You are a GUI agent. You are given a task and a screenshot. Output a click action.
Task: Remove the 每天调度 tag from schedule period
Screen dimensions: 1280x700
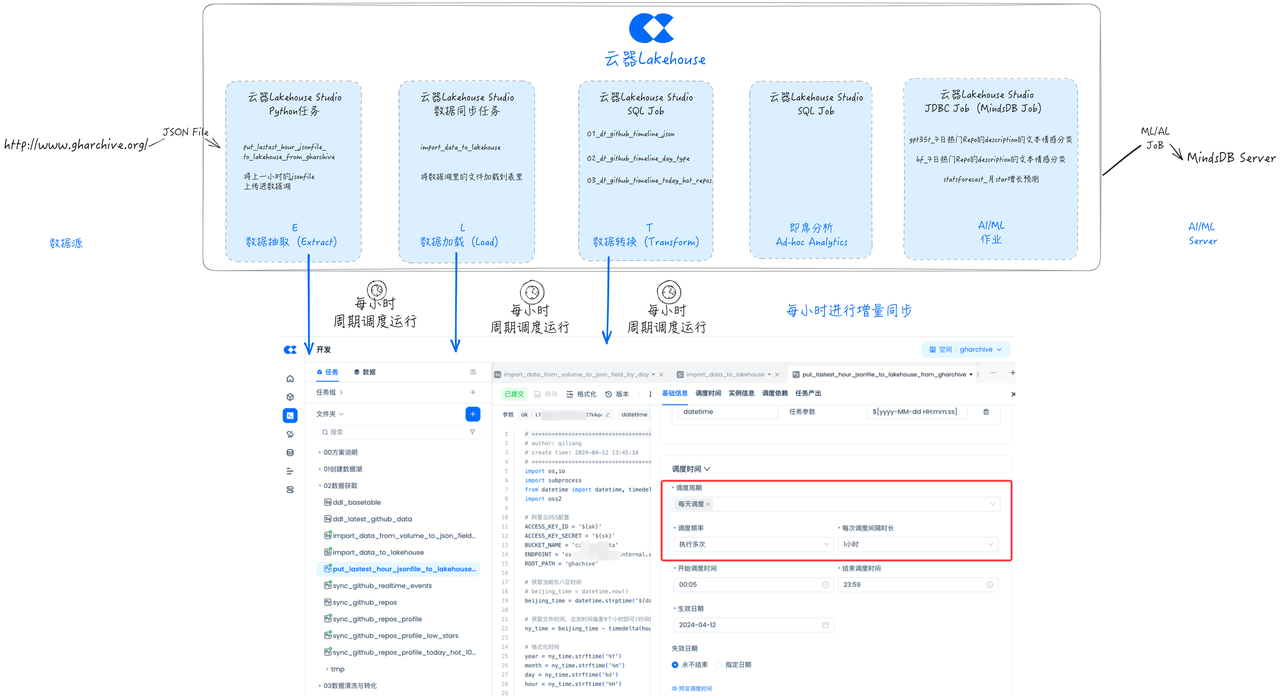click(708, 504)
